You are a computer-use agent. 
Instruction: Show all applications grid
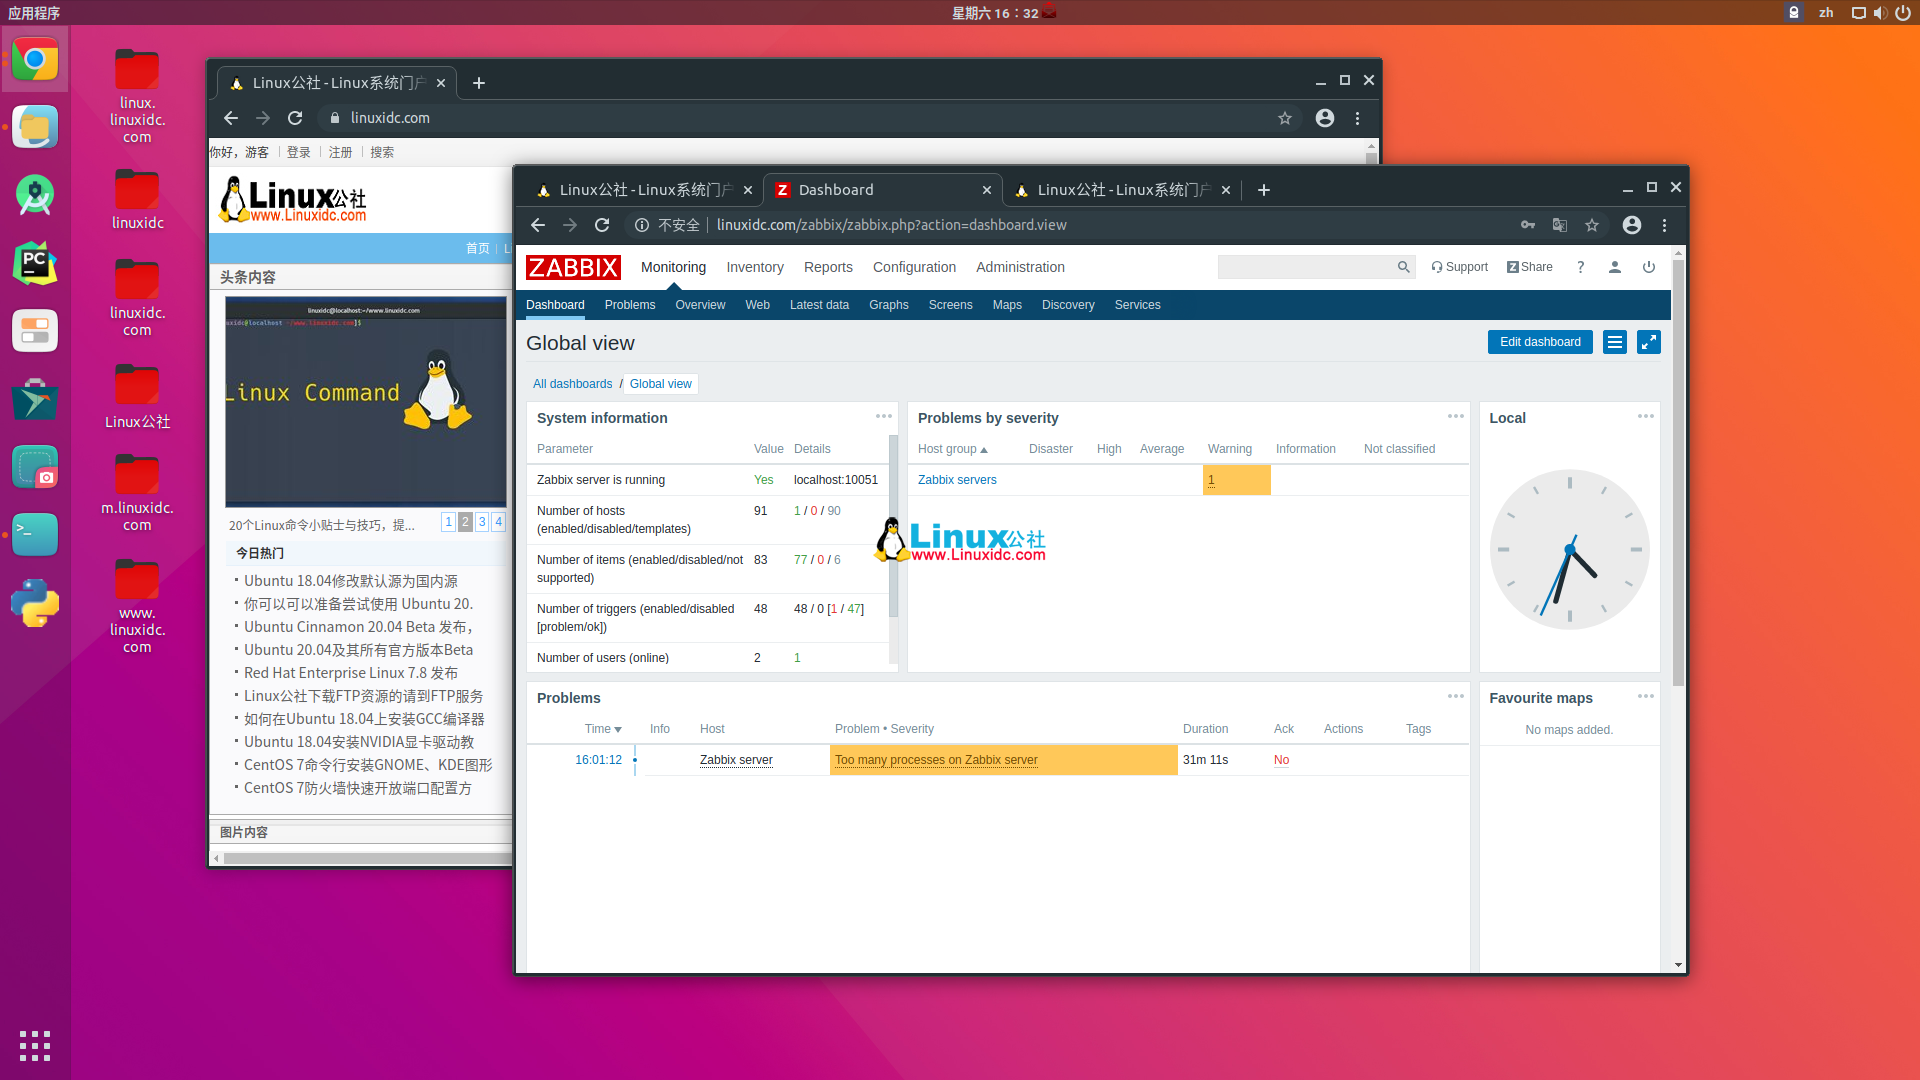coord(35,1045)
